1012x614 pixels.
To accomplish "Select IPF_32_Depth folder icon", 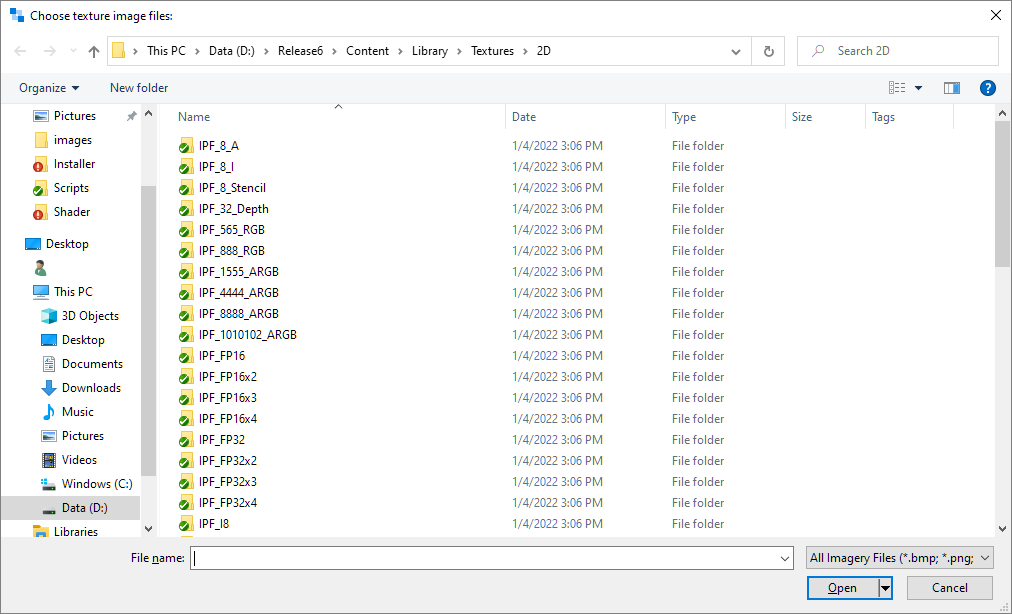I will (186, 209).
